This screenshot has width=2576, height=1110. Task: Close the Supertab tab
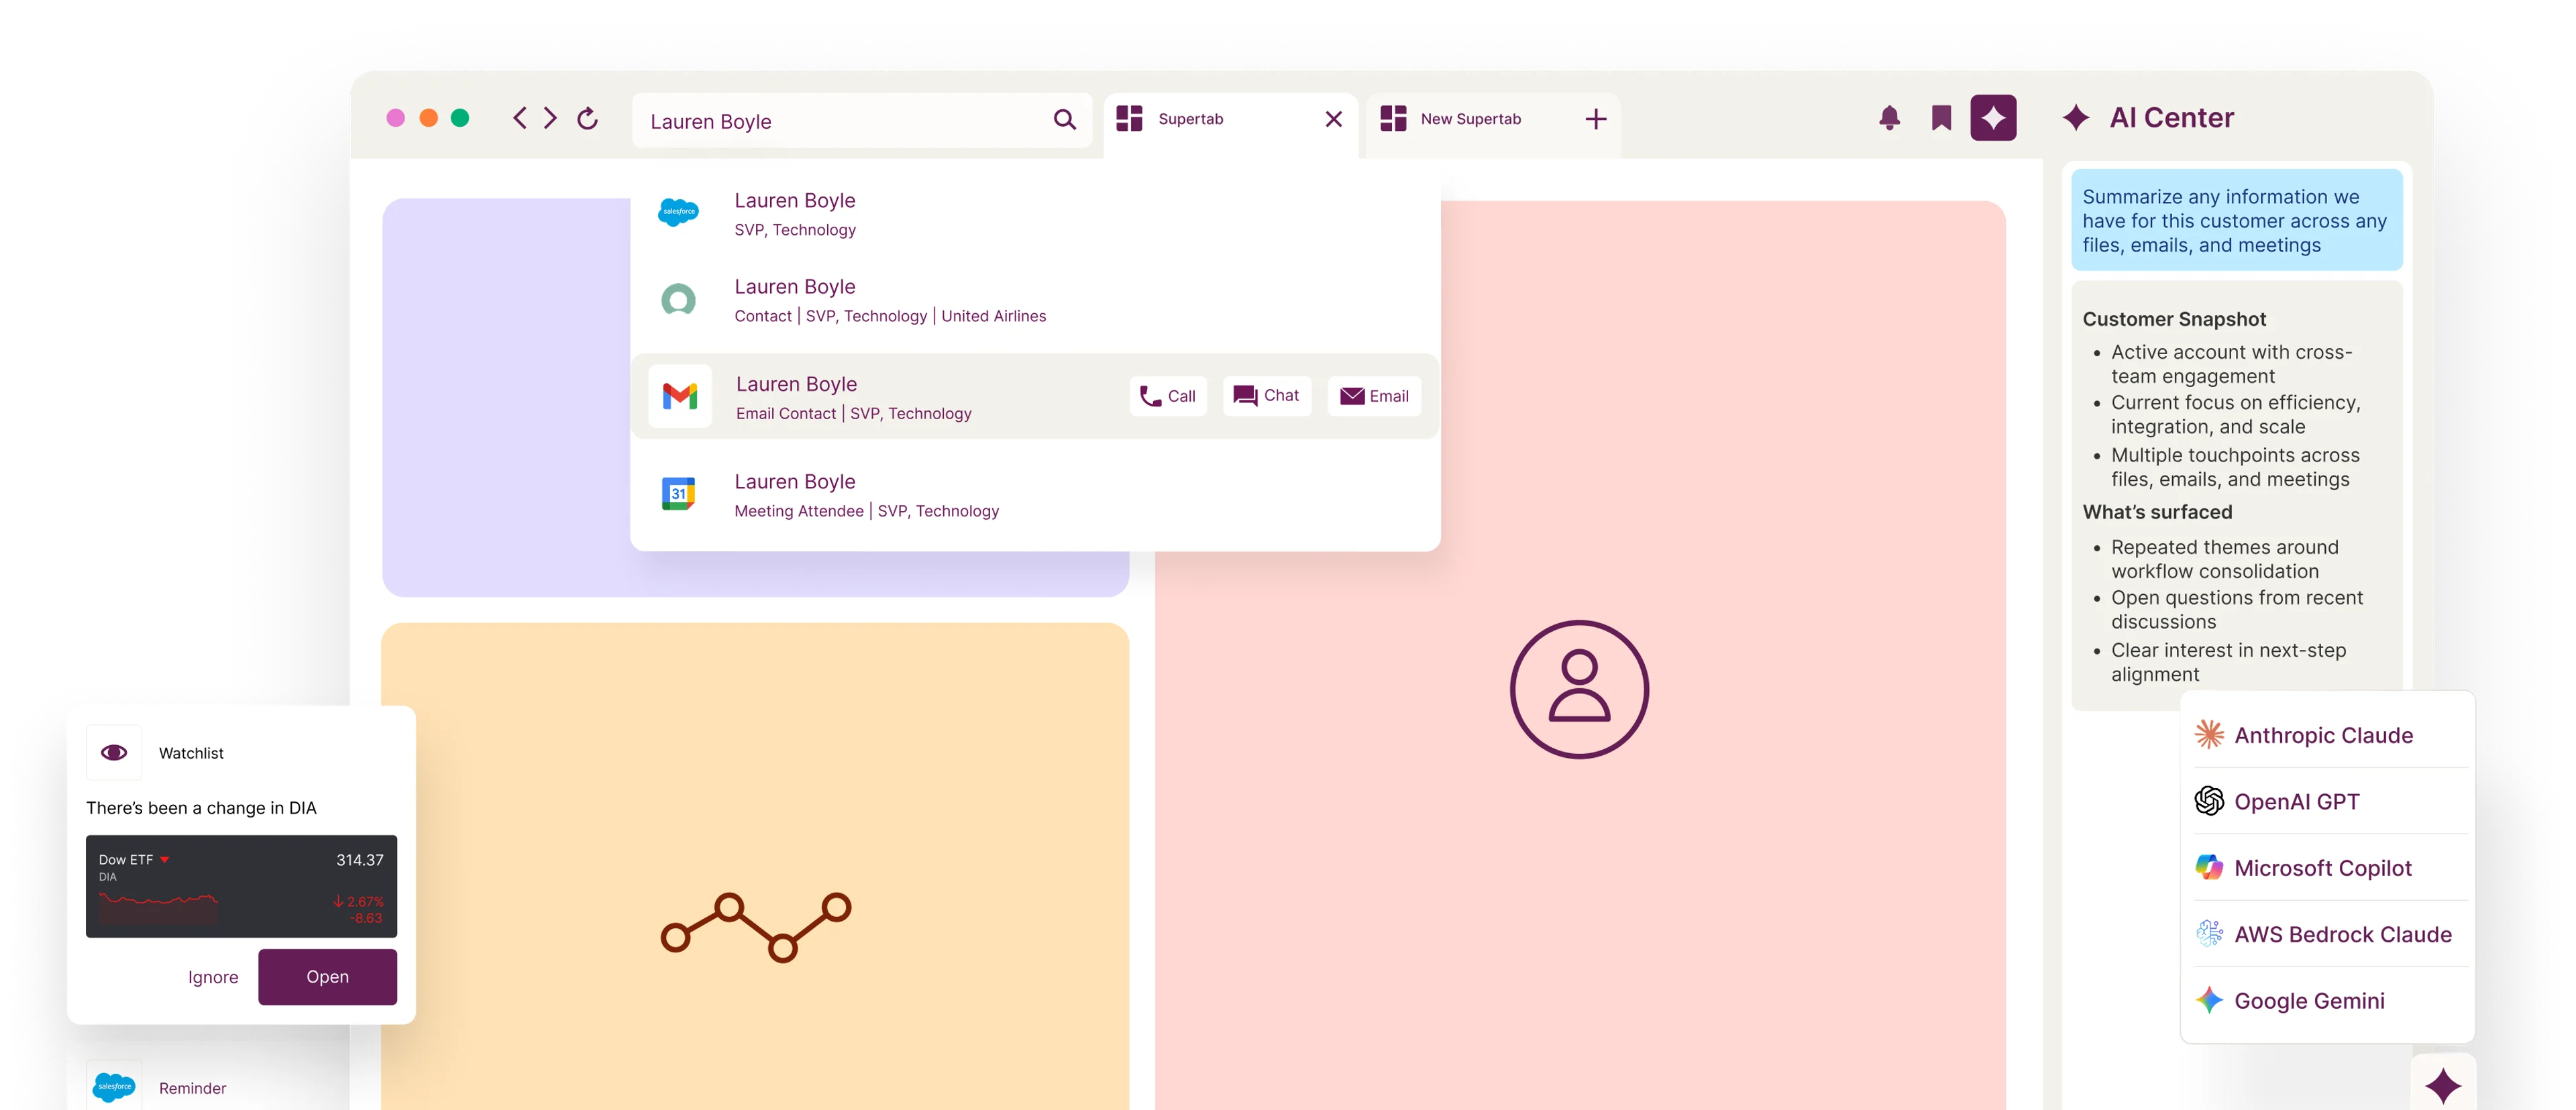1333,119
